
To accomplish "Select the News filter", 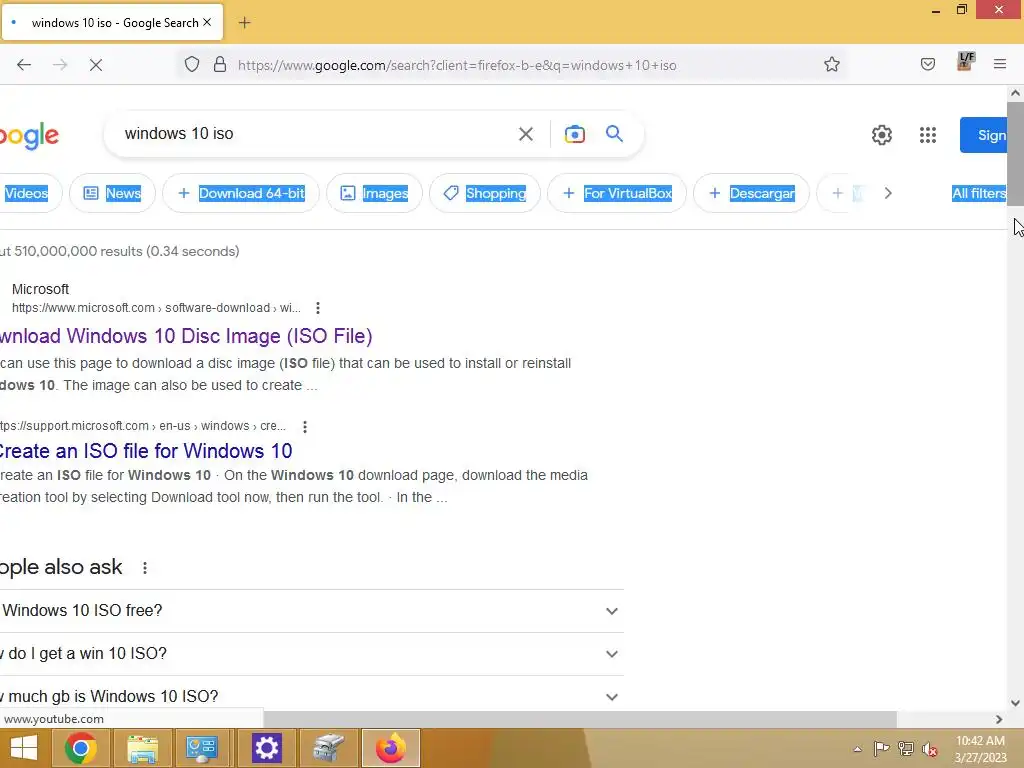I will tap(112, 193).
